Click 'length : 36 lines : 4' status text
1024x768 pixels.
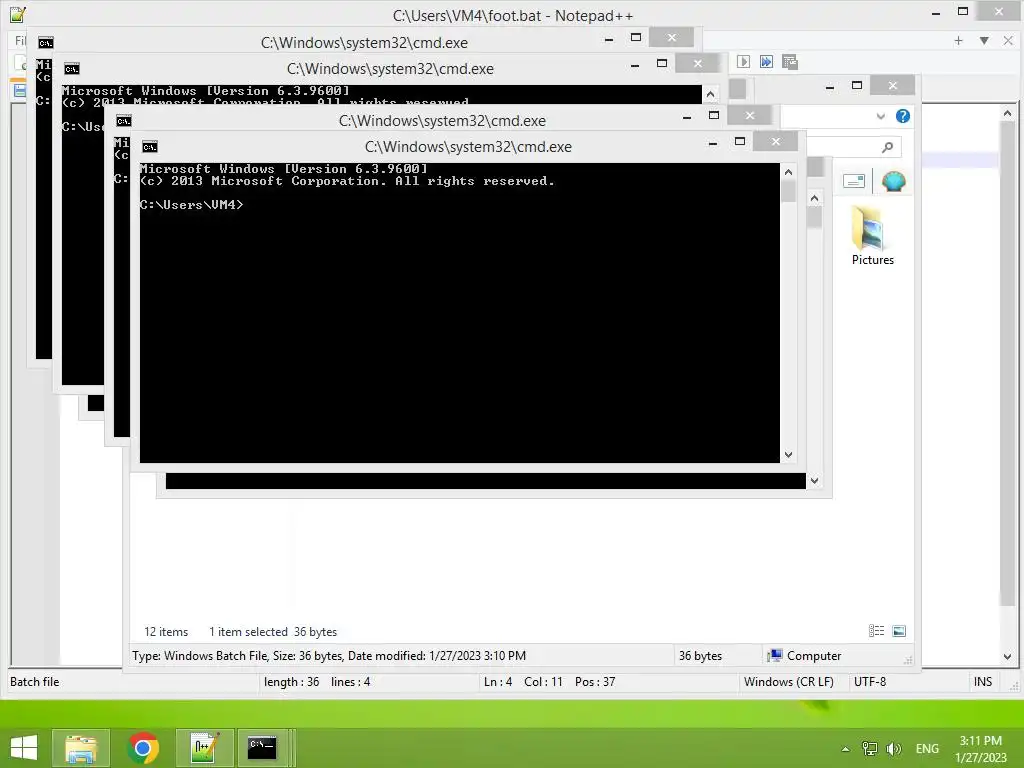317,682
